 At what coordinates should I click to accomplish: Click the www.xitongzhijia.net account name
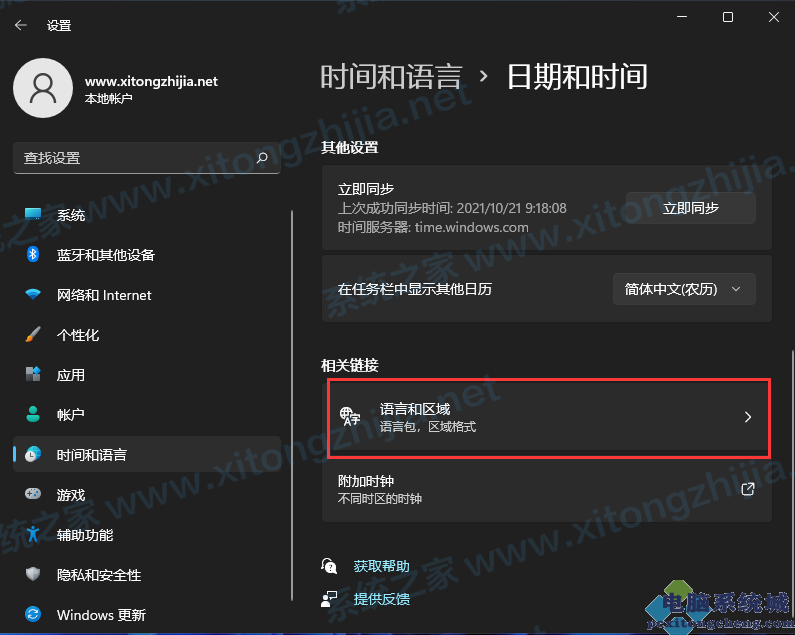click(151, 81)
